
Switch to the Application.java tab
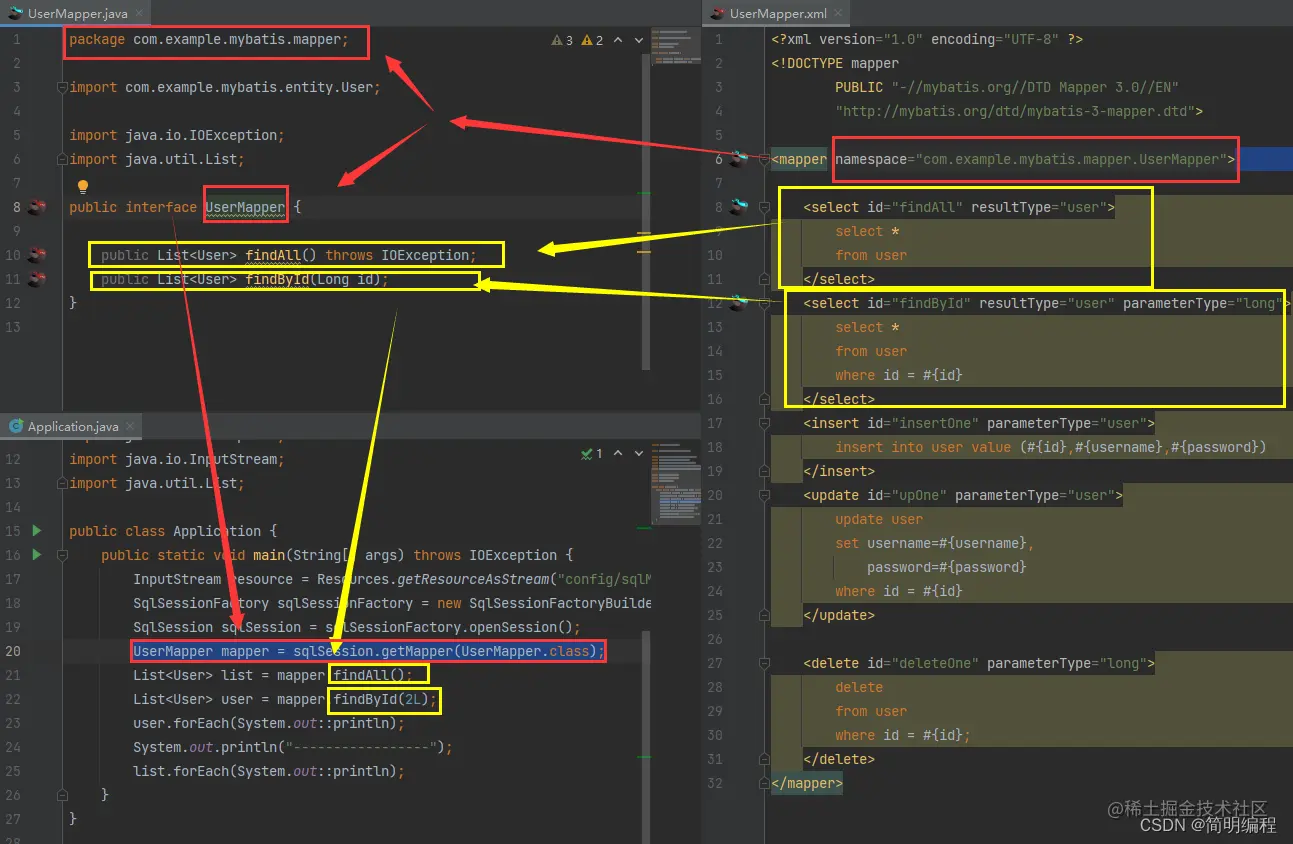click(x=73, y=426)
